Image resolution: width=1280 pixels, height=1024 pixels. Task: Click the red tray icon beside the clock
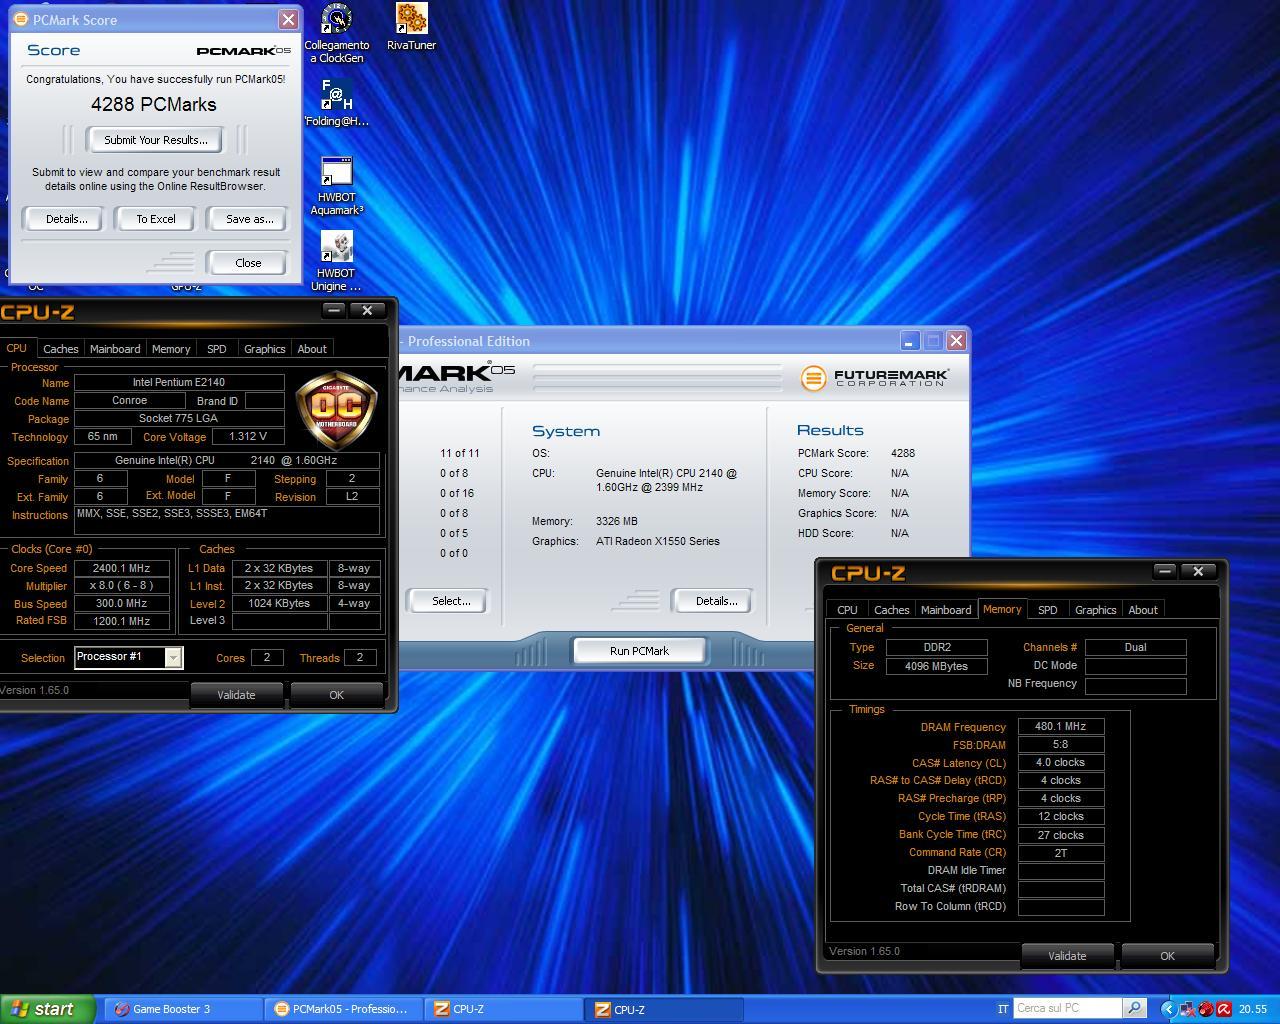pyautogui.click(x=1224, y=1009)
